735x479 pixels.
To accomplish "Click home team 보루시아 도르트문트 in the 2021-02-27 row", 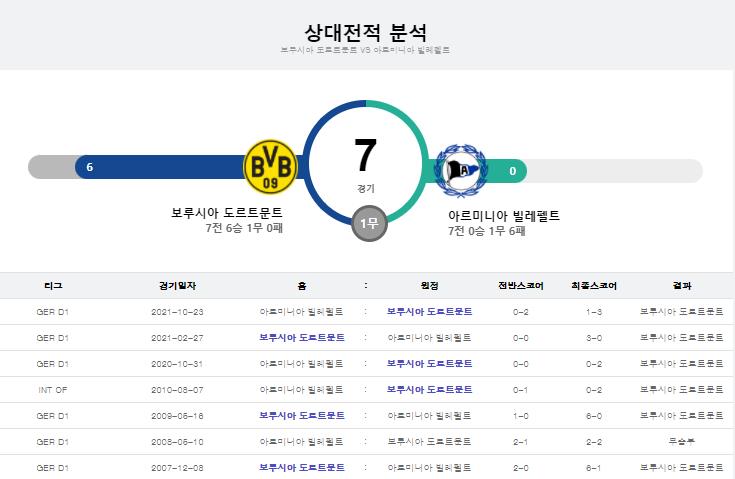I will point(302,337).
